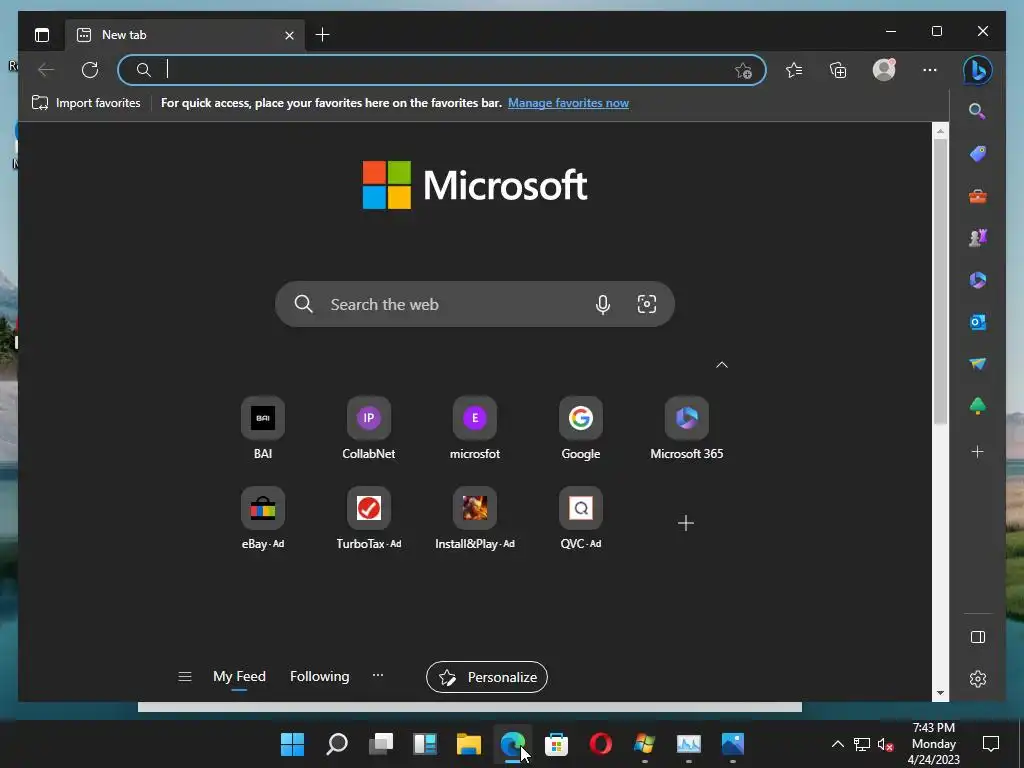
Task: Open the Shopping tag sidebar icon
Action: [x=978, y=153]
